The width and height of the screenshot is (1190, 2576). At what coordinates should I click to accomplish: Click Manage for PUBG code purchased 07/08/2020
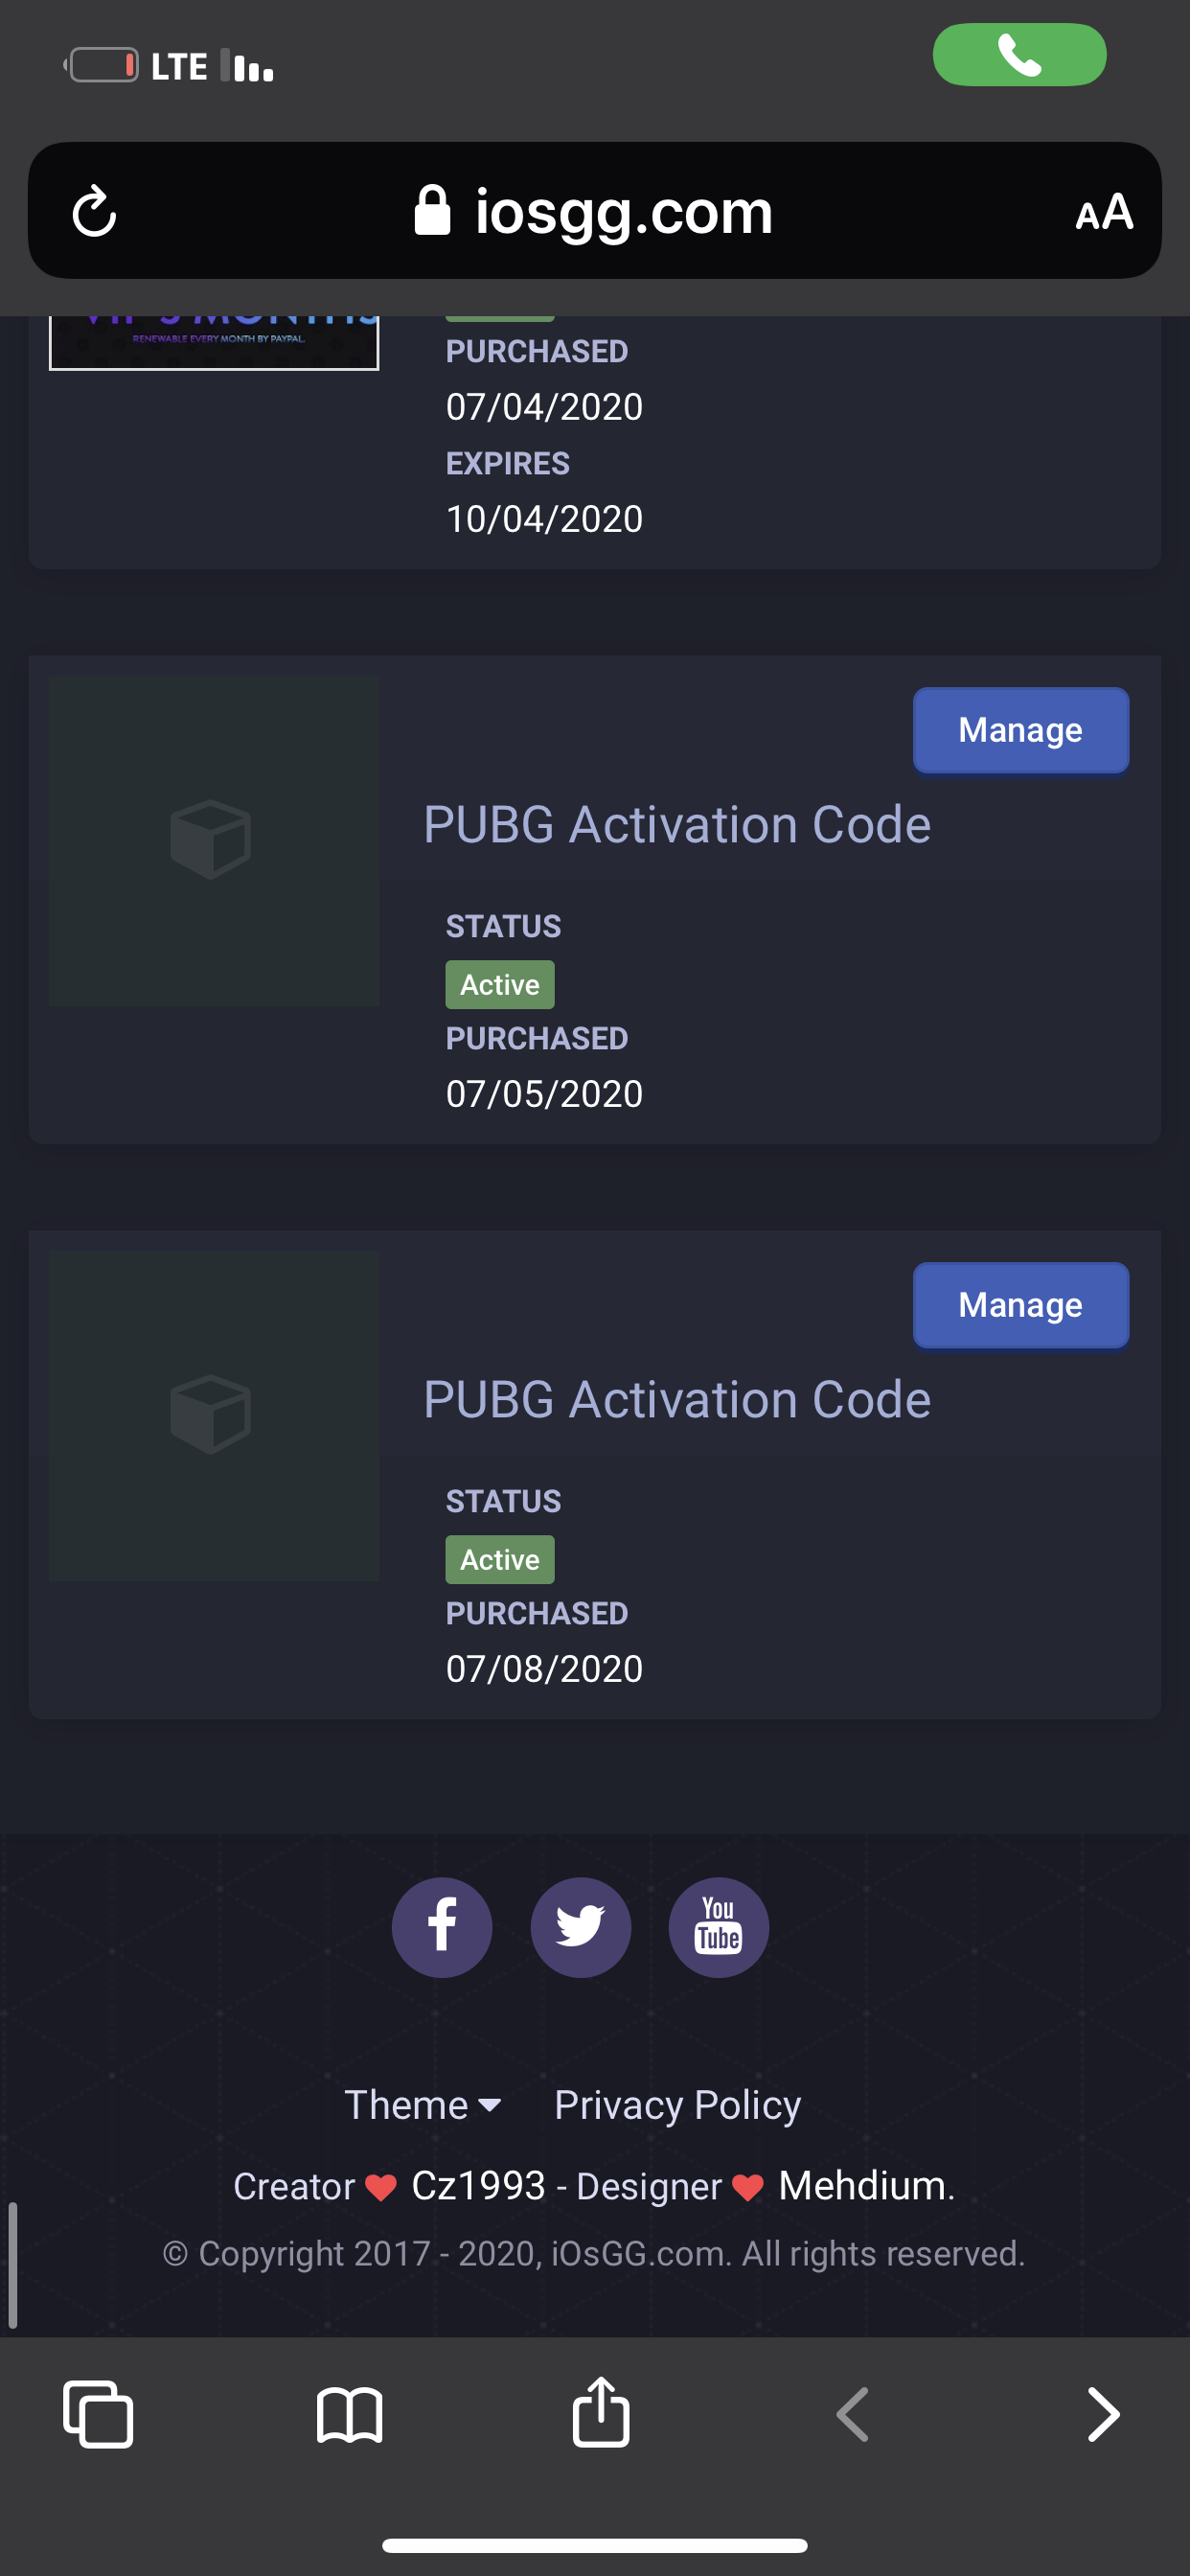[x=1020, y=1305]
